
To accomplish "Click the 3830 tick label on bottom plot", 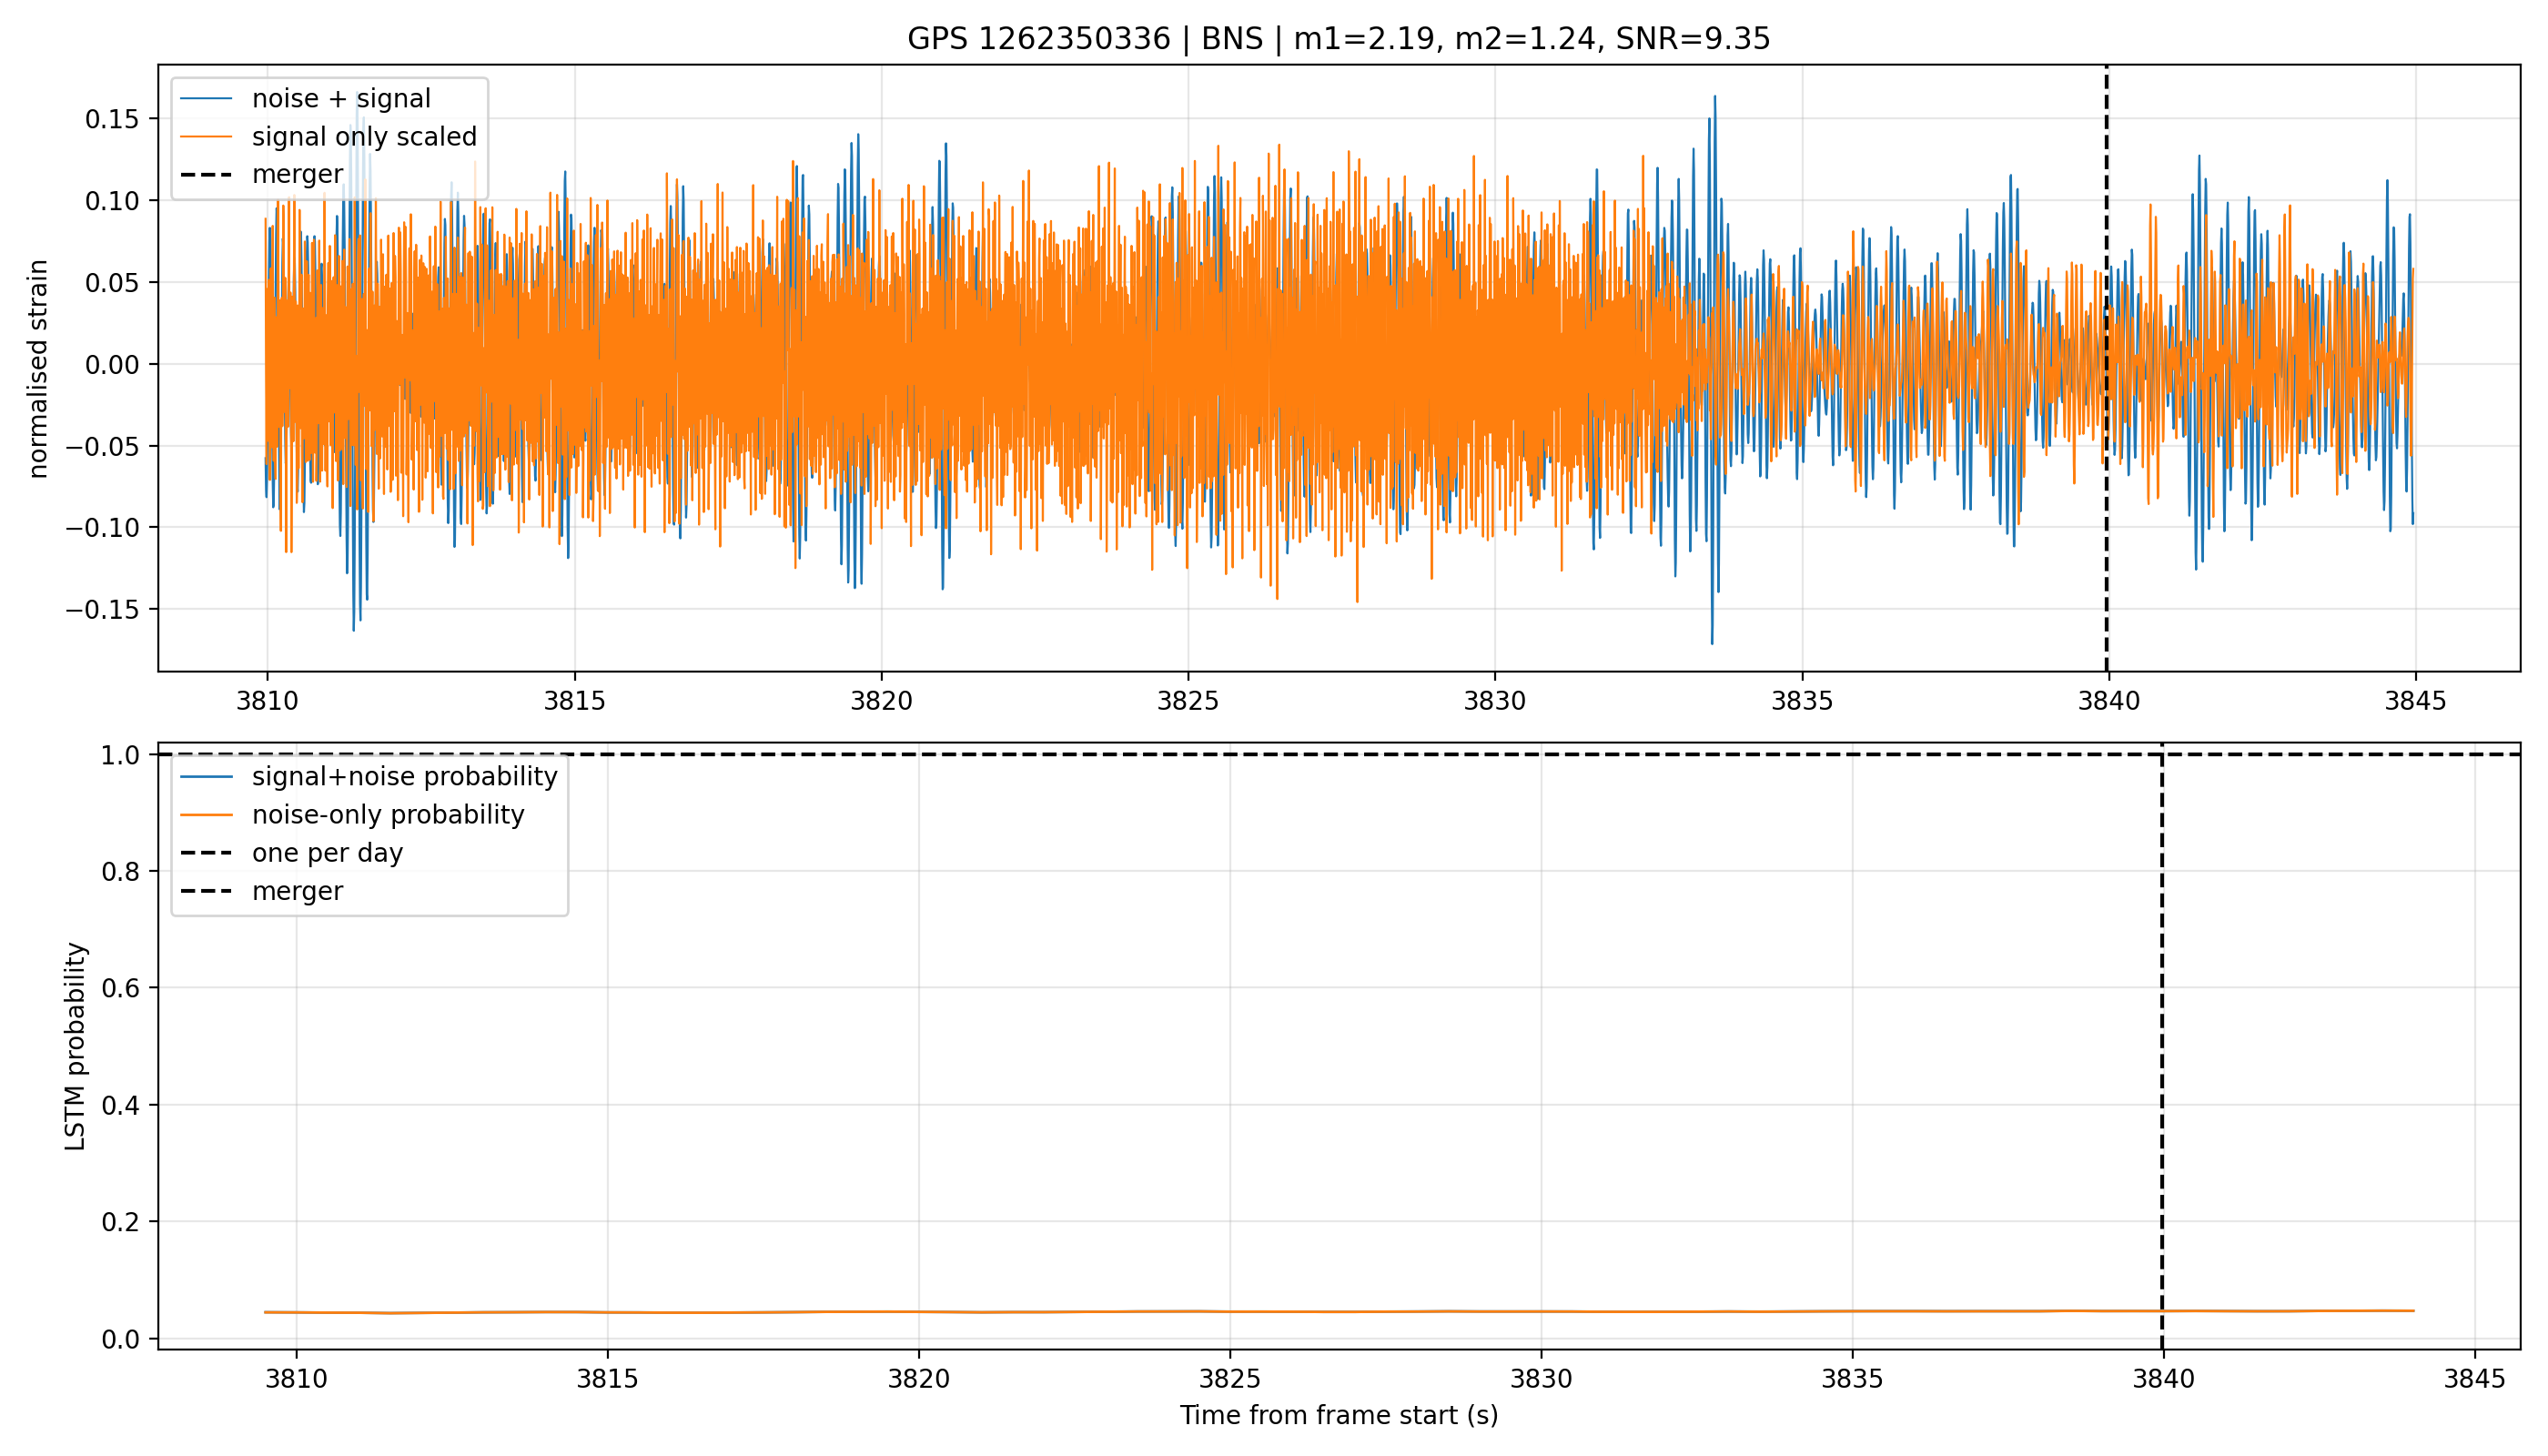I will pos(1541,1379).
